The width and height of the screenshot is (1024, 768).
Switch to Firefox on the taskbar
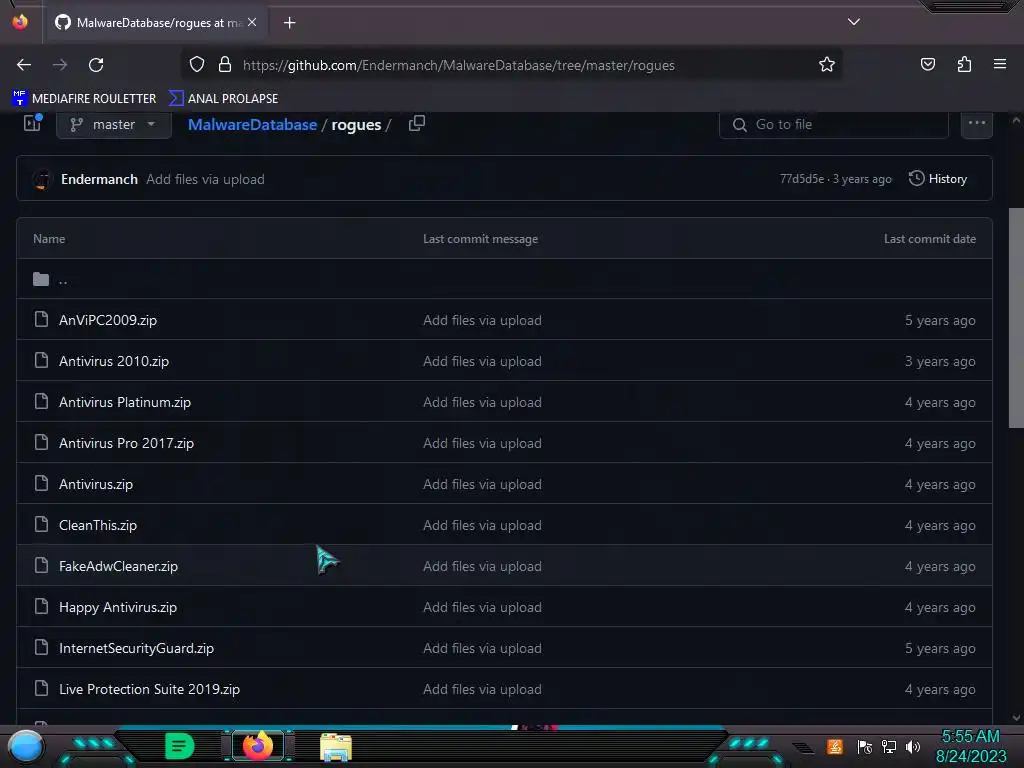[257, 746]
